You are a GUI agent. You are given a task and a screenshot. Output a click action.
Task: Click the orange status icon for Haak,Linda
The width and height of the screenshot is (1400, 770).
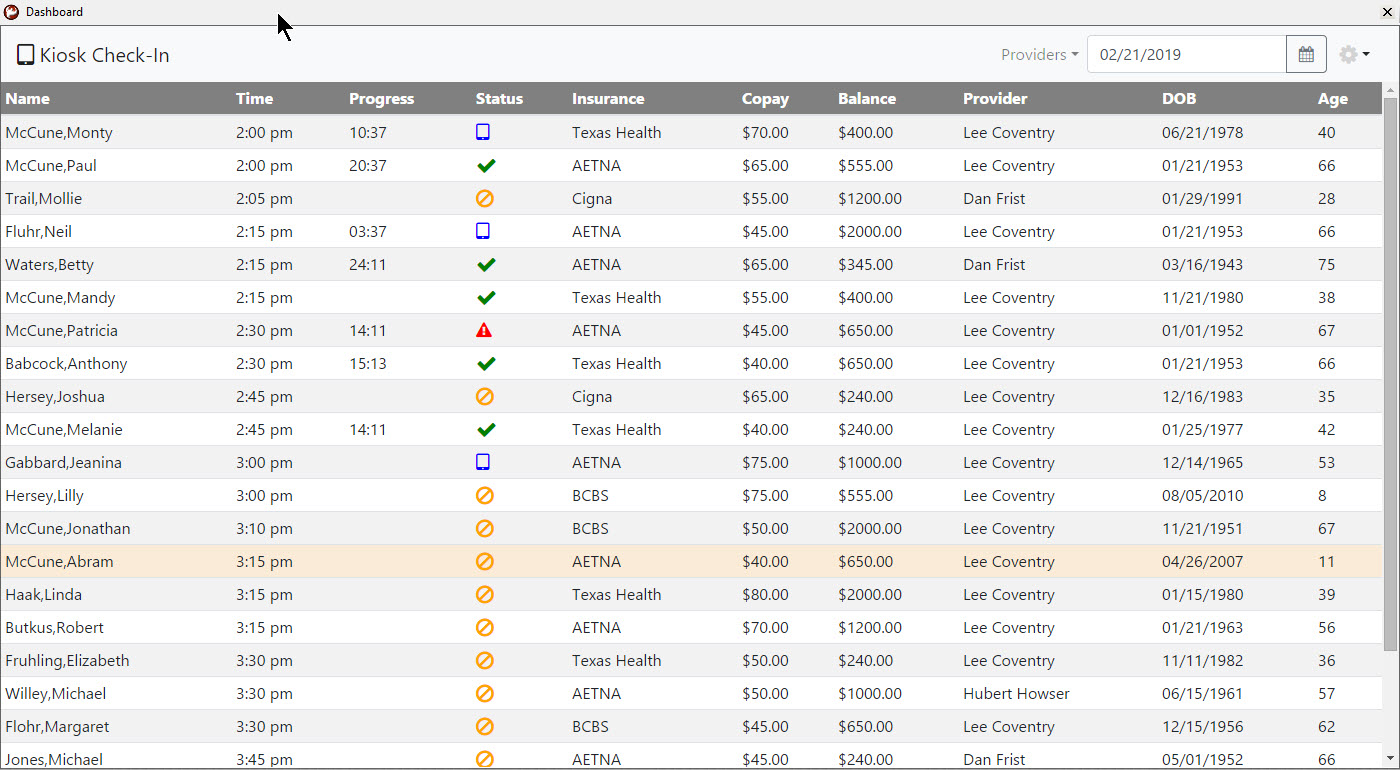(x=485, y=594)
